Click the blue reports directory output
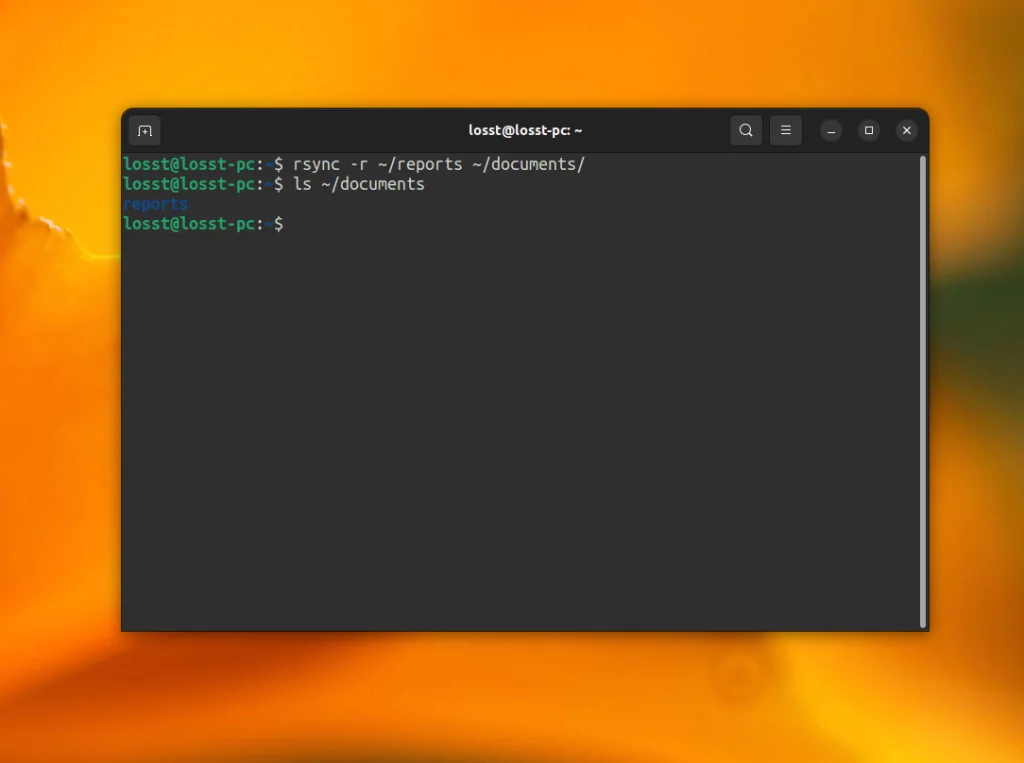The image size is (1024, 763). [x=155, y=204]
